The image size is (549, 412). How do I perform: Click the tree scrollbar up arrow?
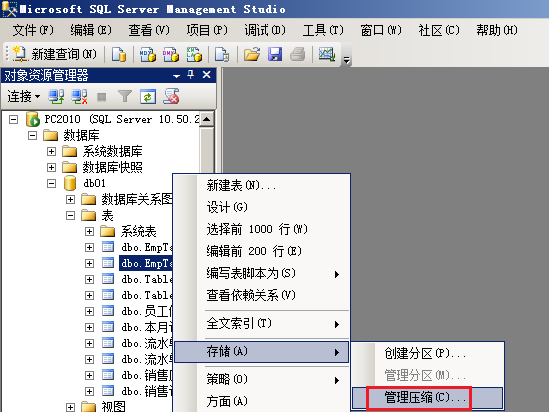tap(207, 119)
